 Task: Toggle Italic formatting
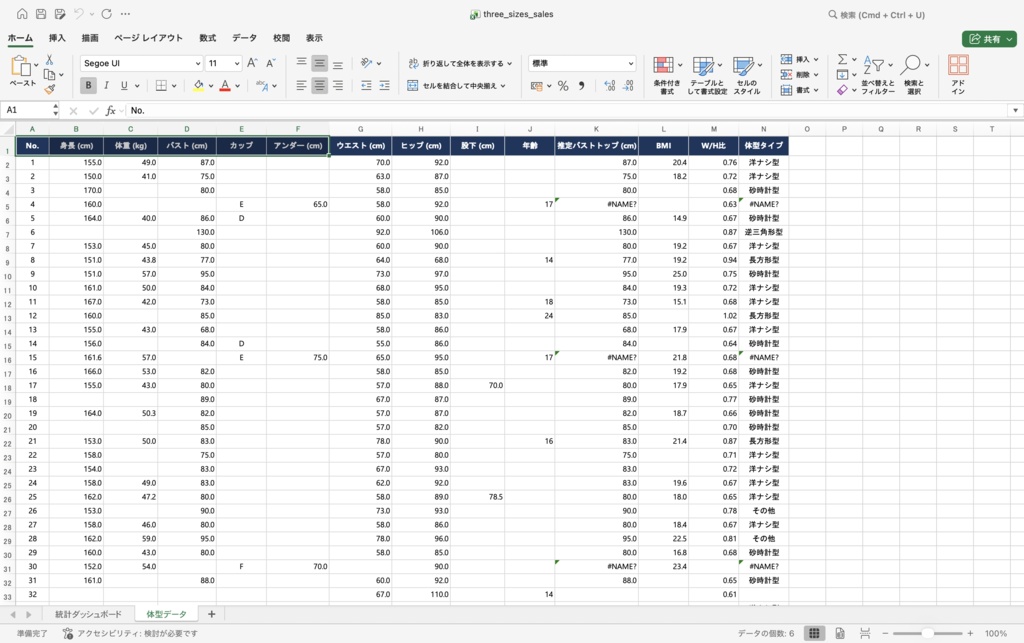106,86
